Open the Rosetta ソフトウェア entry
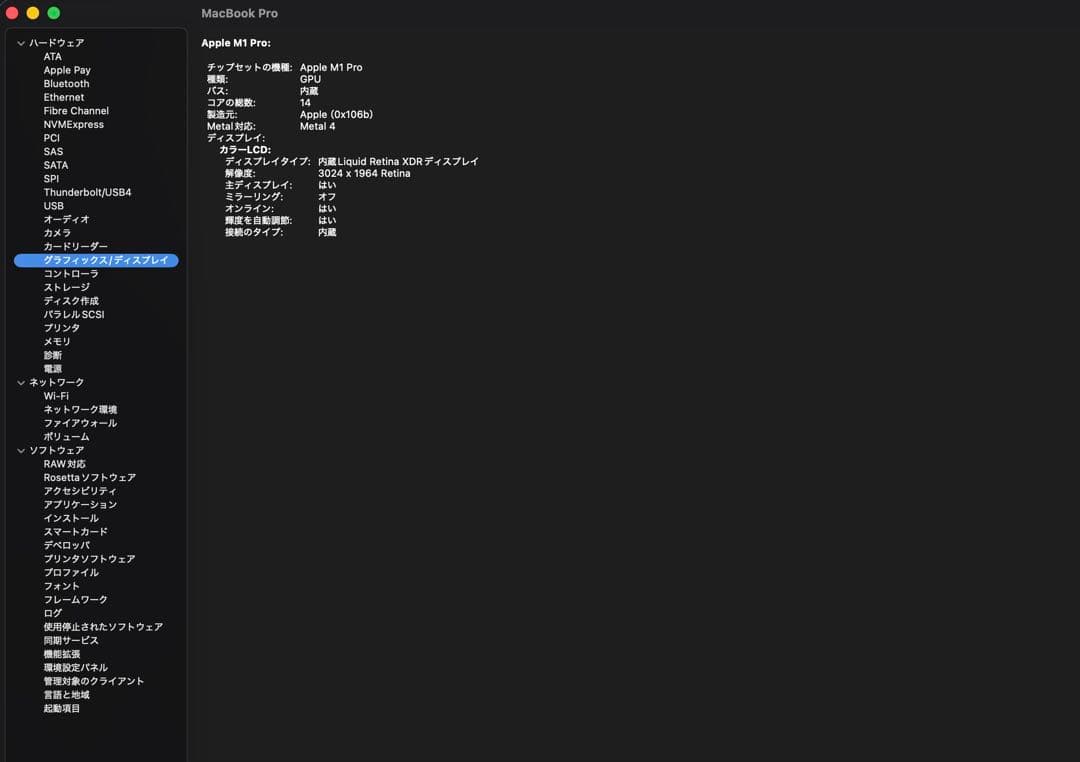Viewport: 1080px width, 762px height. click(89, 477)
